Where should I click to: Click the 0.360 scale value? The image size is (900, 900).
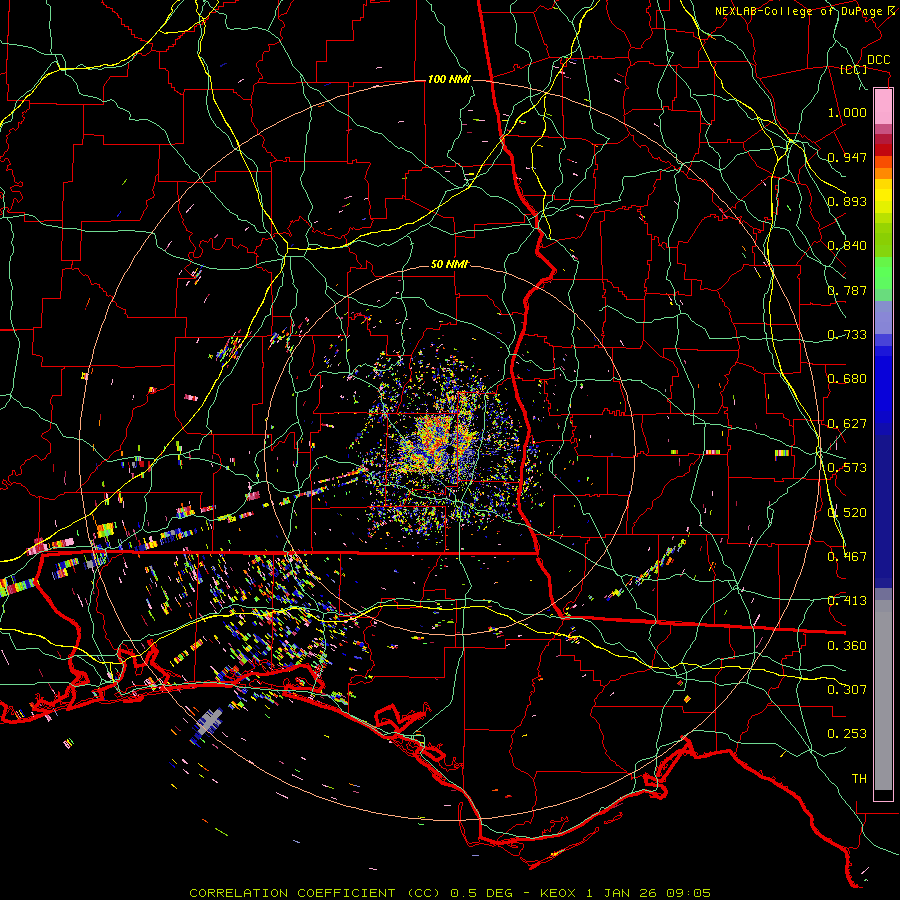point(847,646)
